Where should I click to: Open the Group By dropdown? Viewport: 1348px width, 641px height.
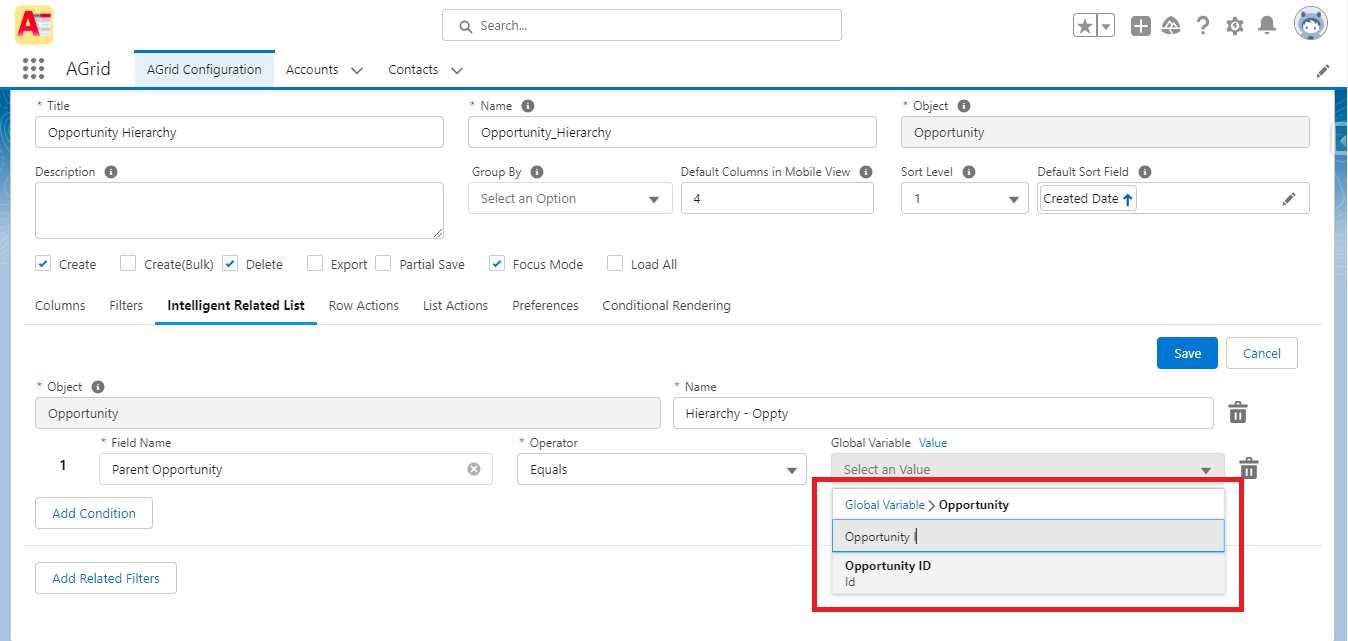570,199
